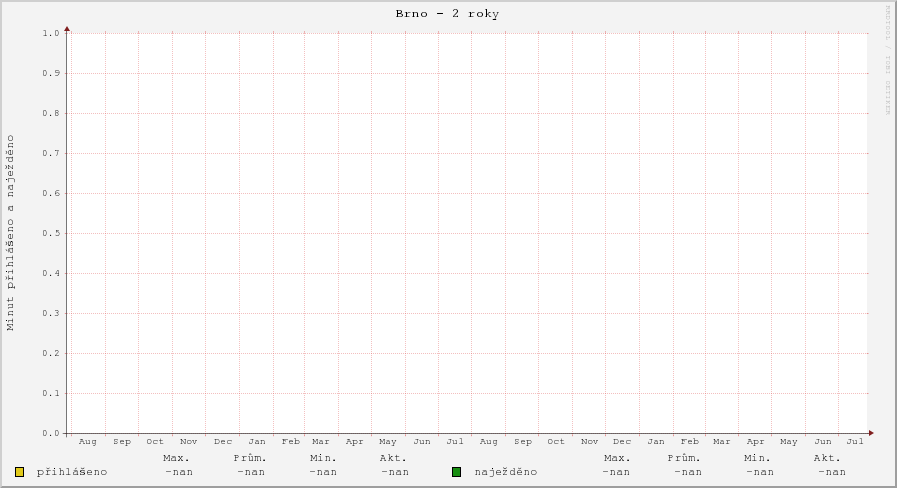The height and width of the screenshot is (488, 897).
Task: Click the 1.0 tick label on the y-axis
Action: point(52,33)
